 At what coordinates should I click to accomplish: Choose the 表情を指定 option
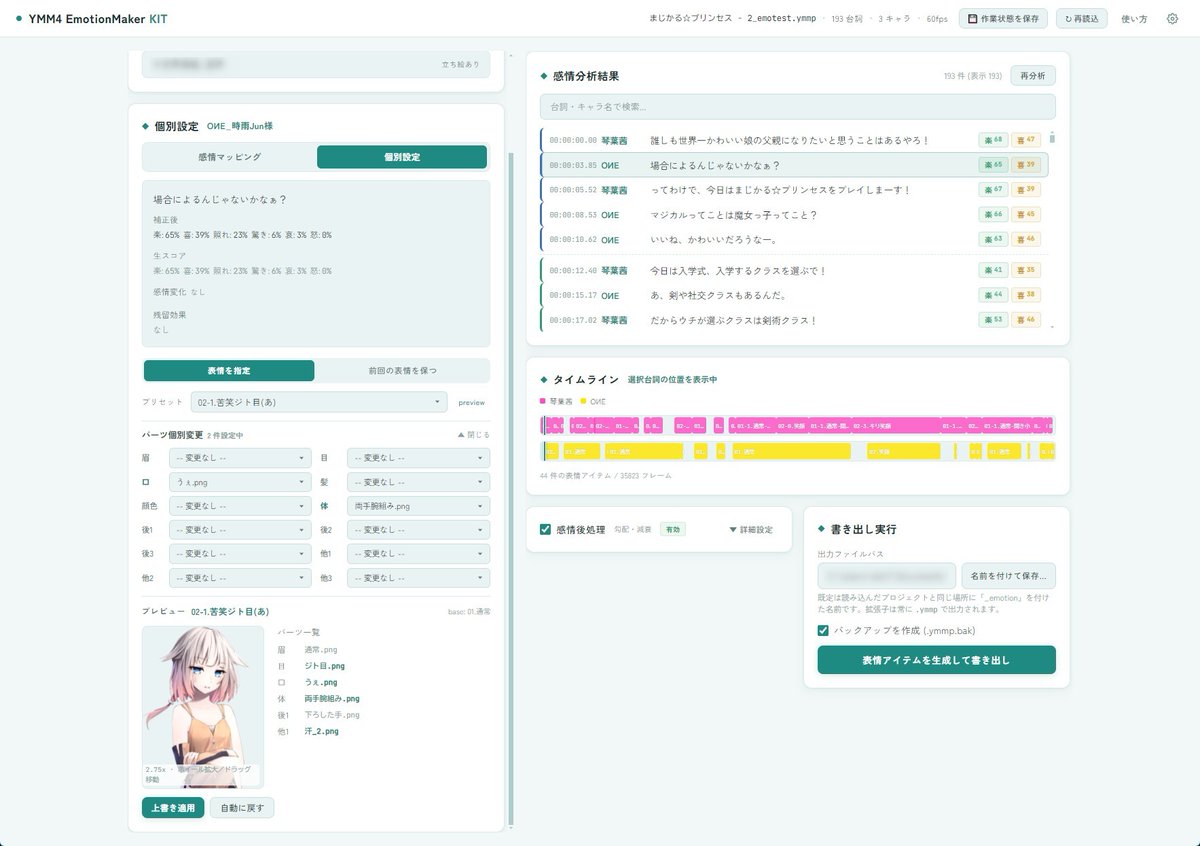pyautogui.click(x=229, y=371)
